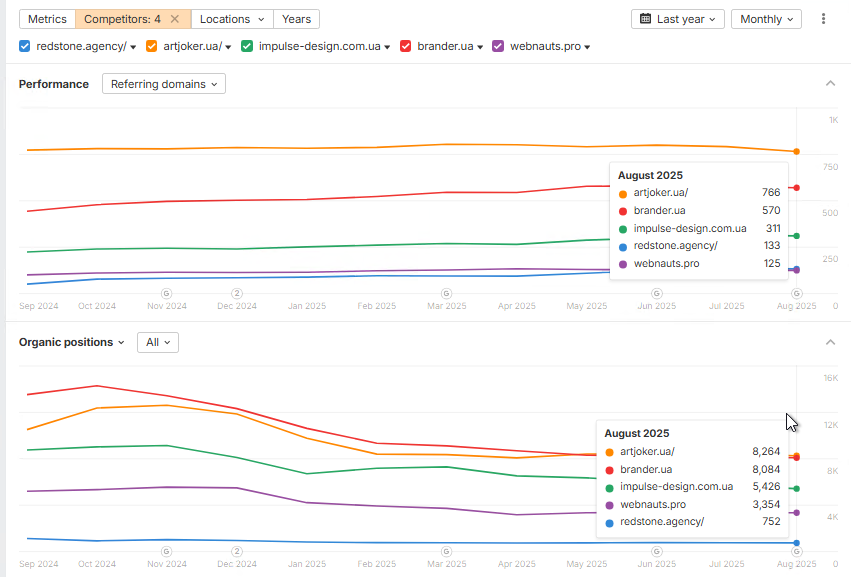Viewport: 851px width, 577px height.
Task: Collapse the Performance section chevron
Action: point(830,84)
